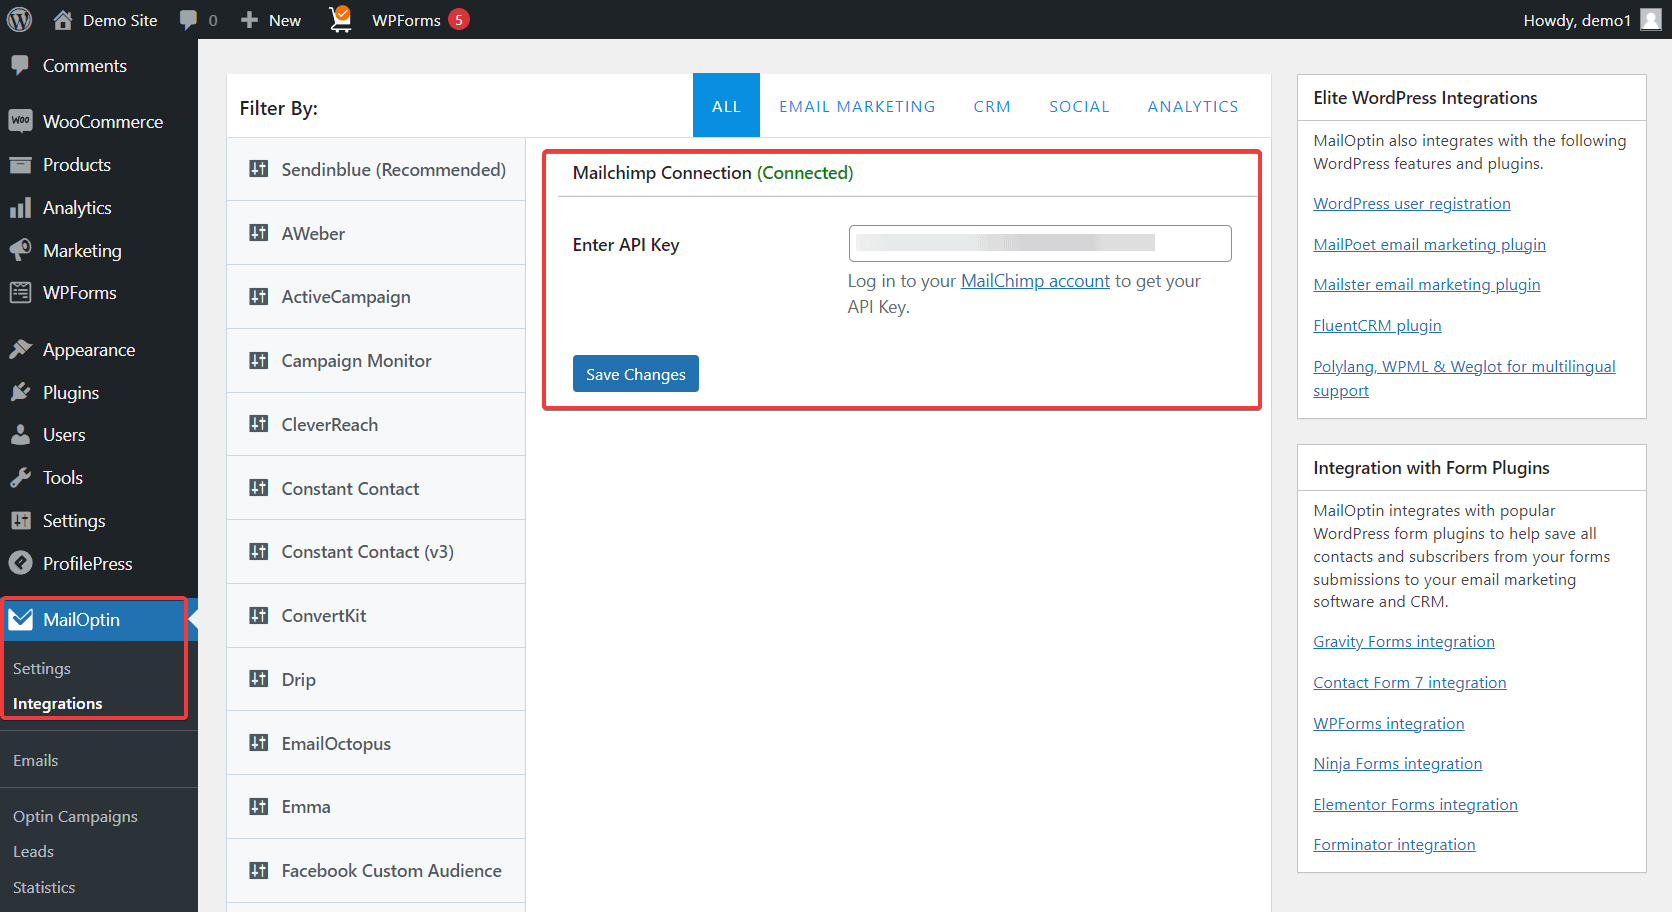Switch to SOCIAL filter tab
The image size is (1672, 912).
1079,106
